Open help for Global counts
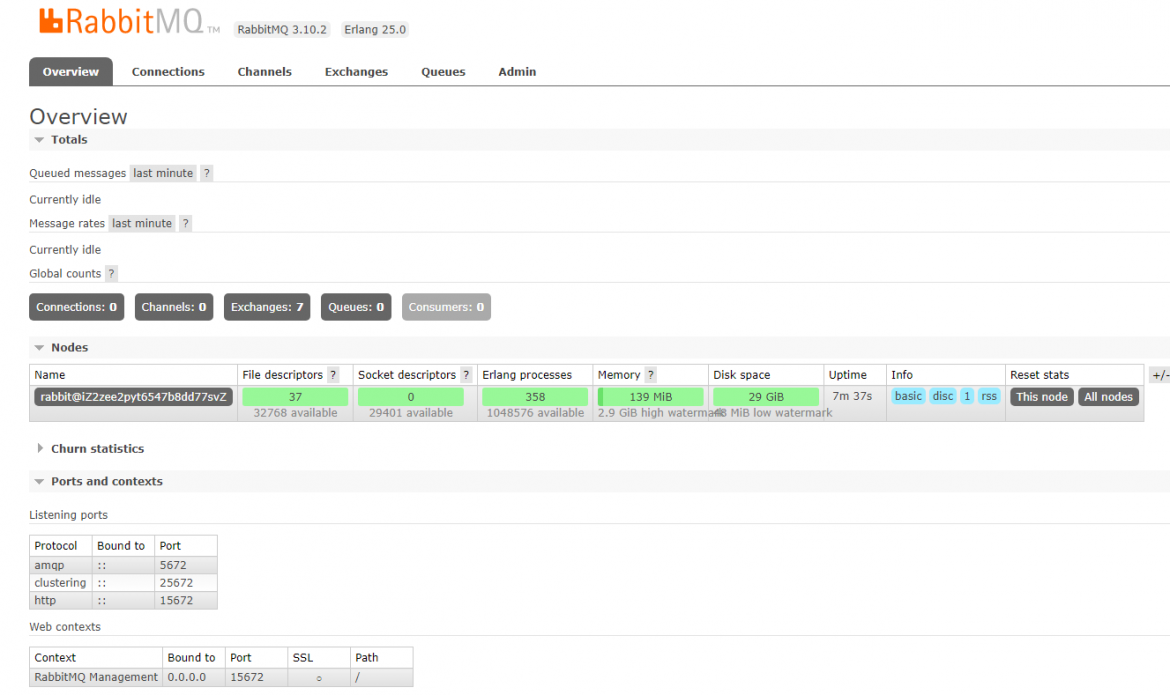The height and width of the screenshot is (695, 1170). tap(111, 273)
